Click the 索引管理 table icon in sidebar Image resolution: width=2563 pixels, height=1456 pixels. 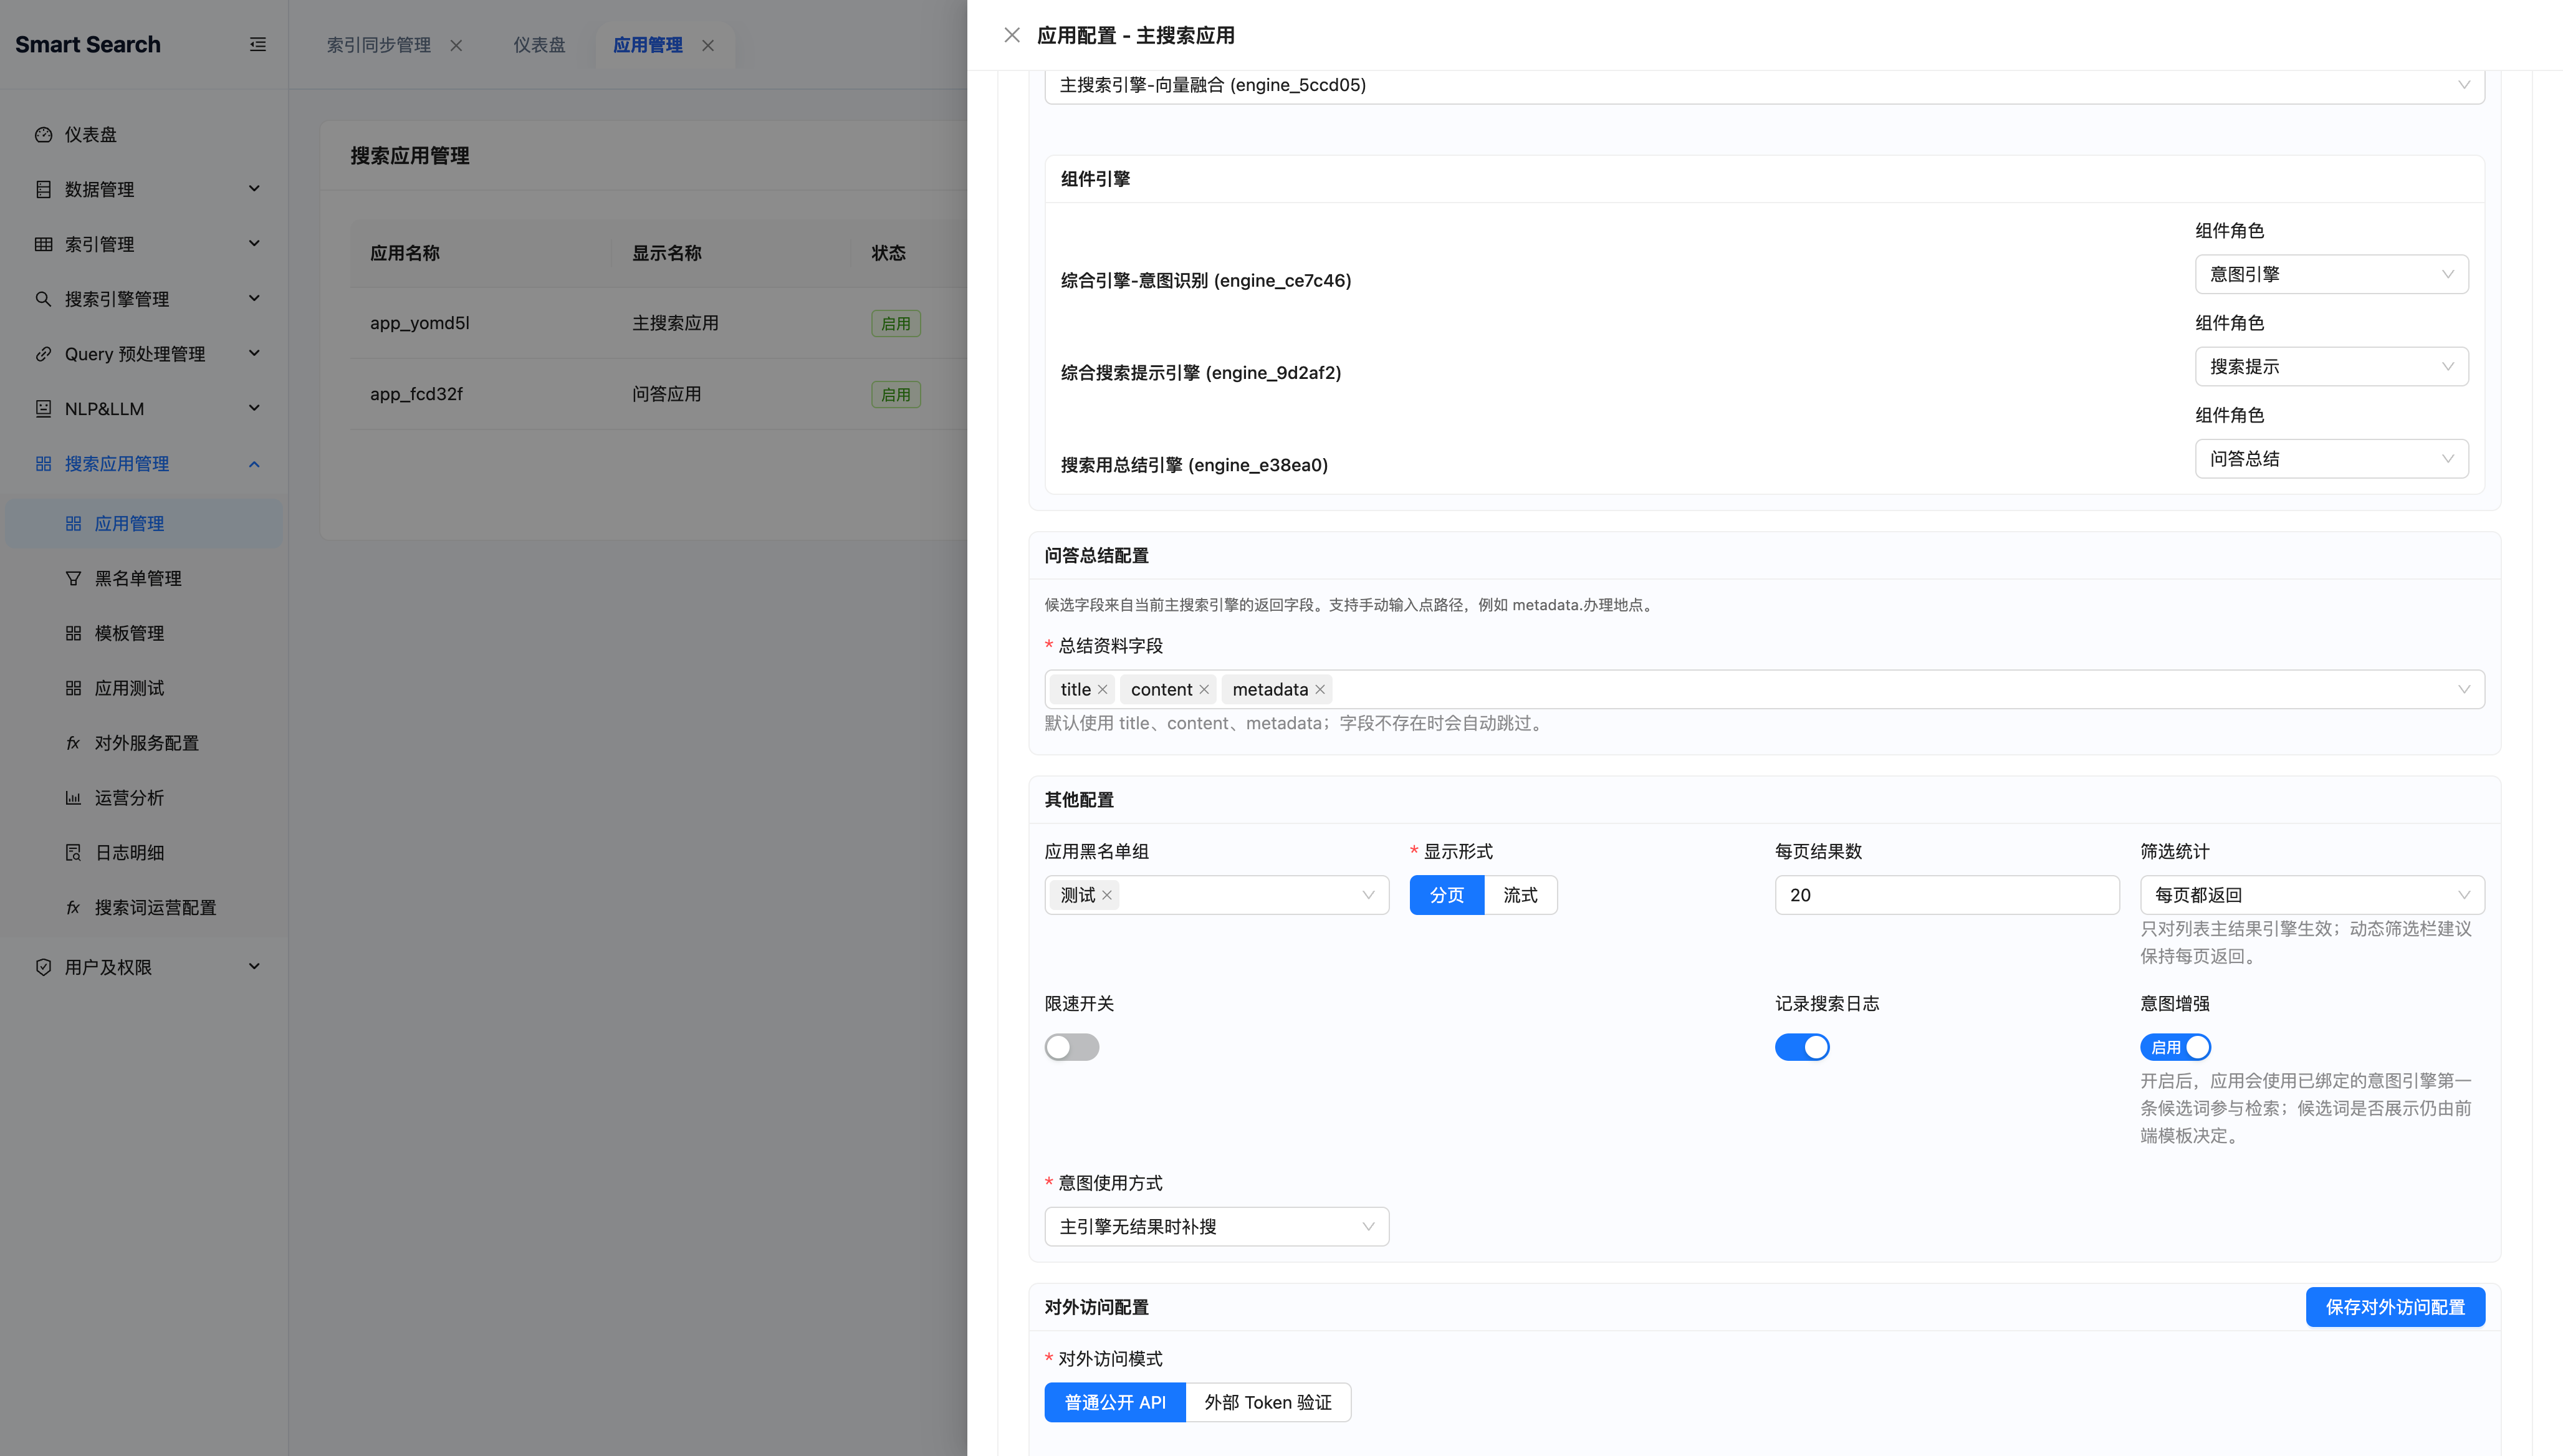click(43, 244)
